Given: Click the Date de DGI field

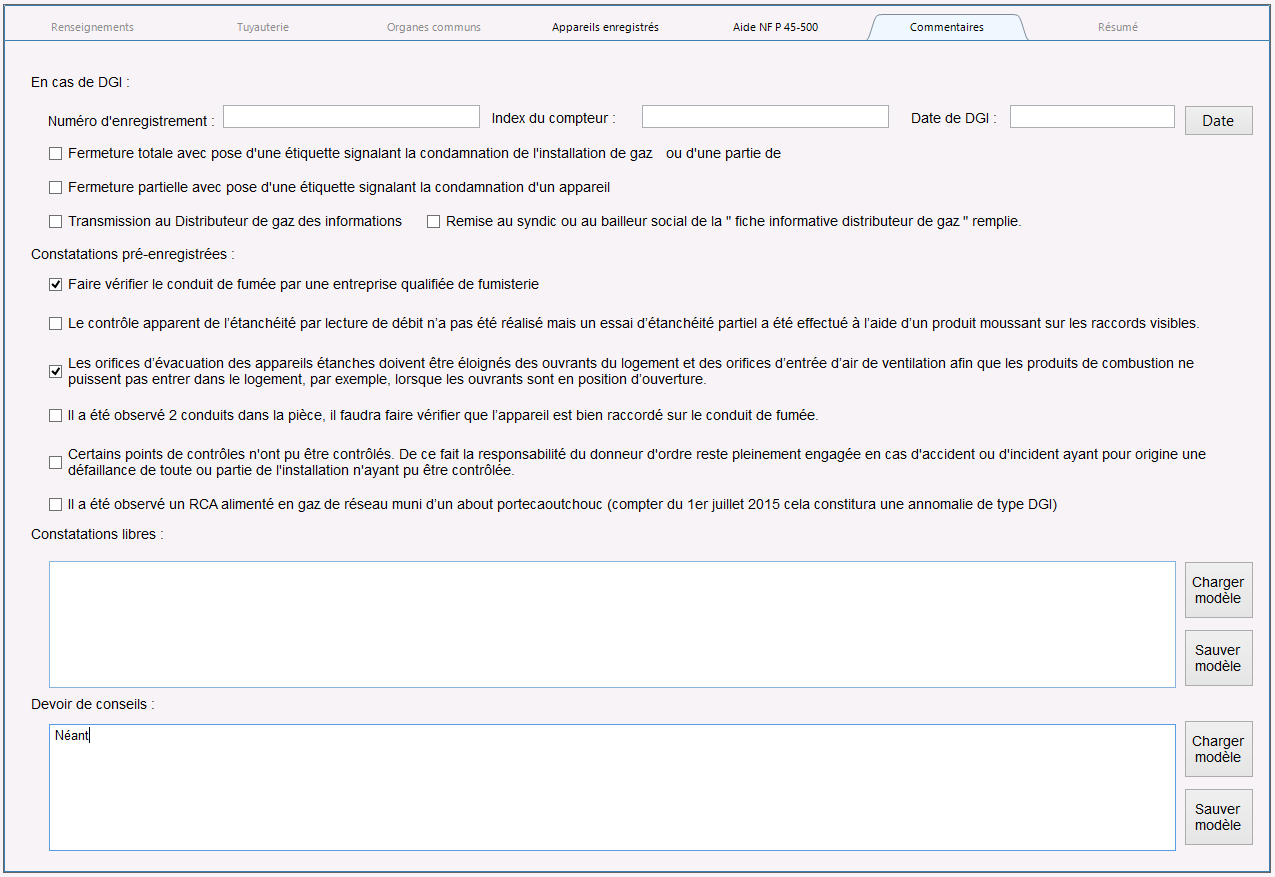Looking at the screenshot, I should coord(1092,117).
